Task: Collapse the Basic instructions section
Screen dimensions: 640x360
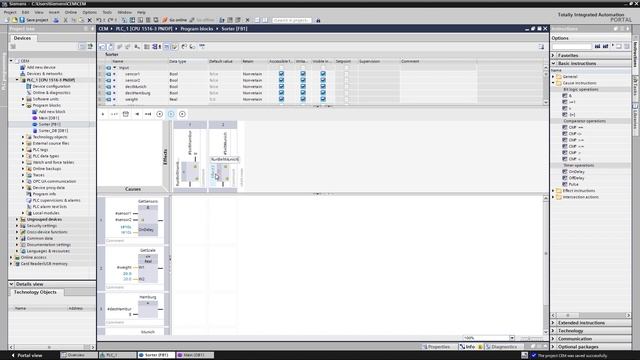Action: pos(553,63)
